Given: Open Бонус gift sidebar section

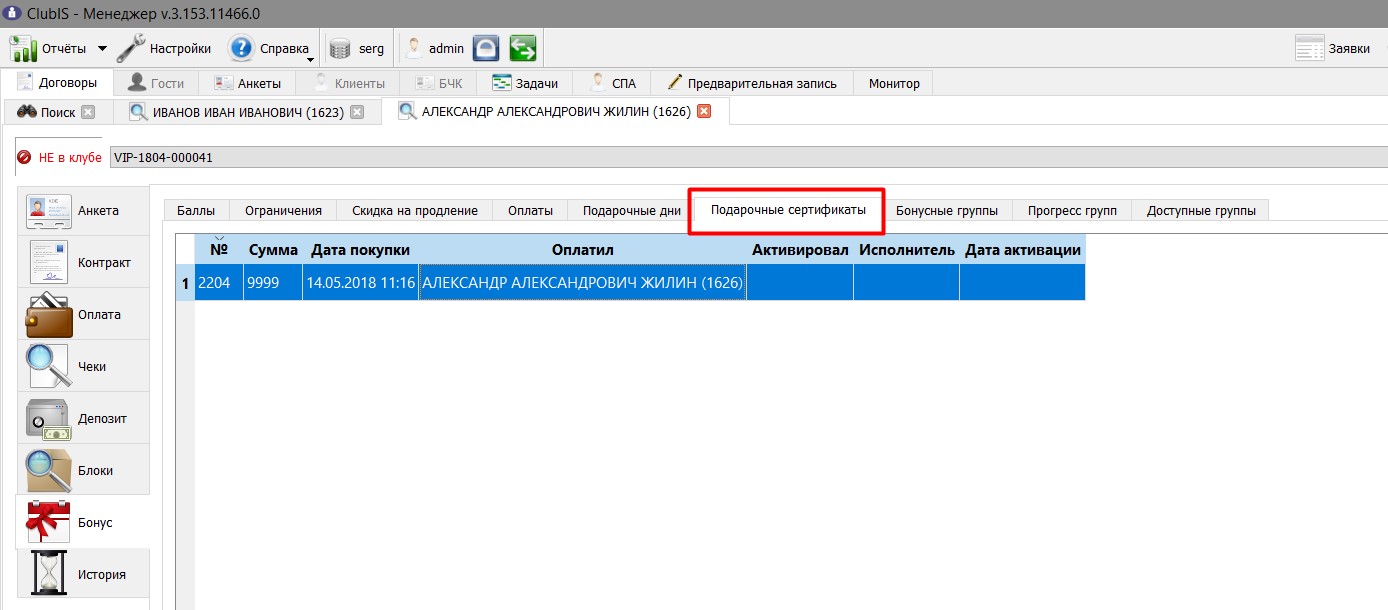Looking at the screenshot, I should pyautogui.click(x=83, y=522).
